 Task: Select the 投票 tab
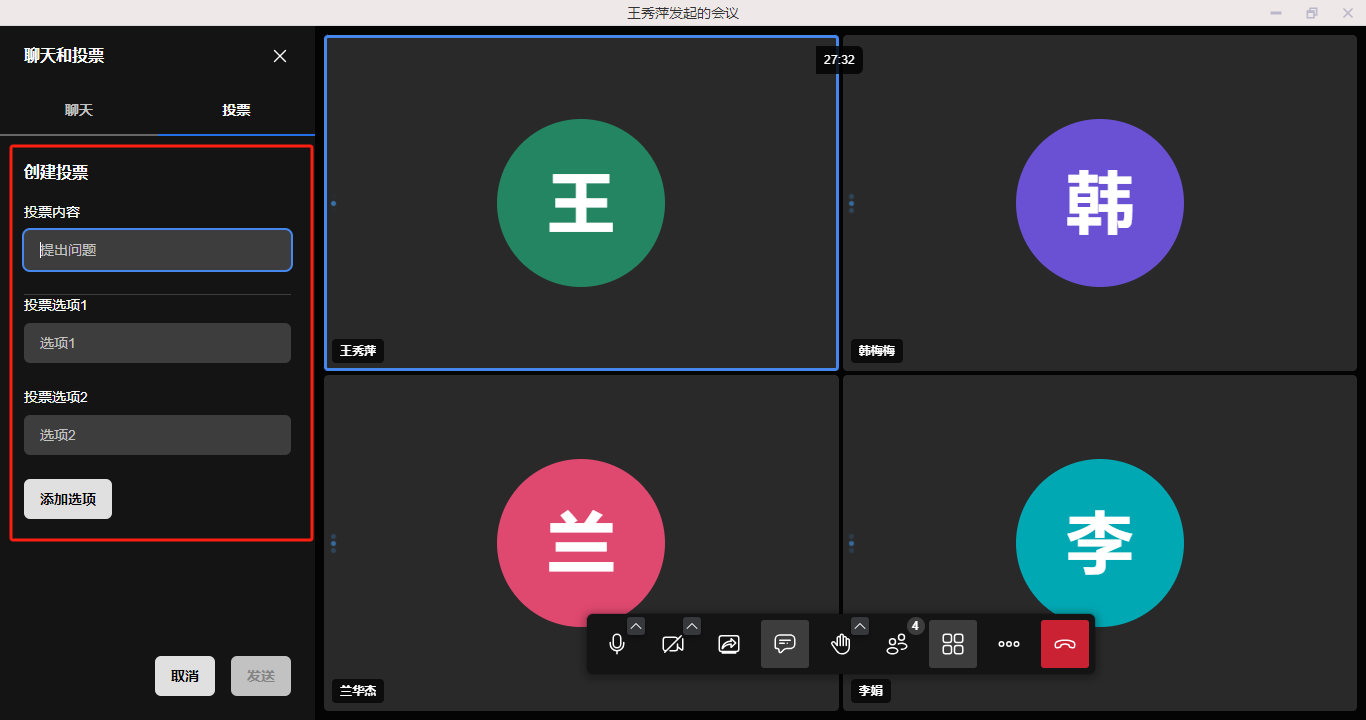click(236, 110)
